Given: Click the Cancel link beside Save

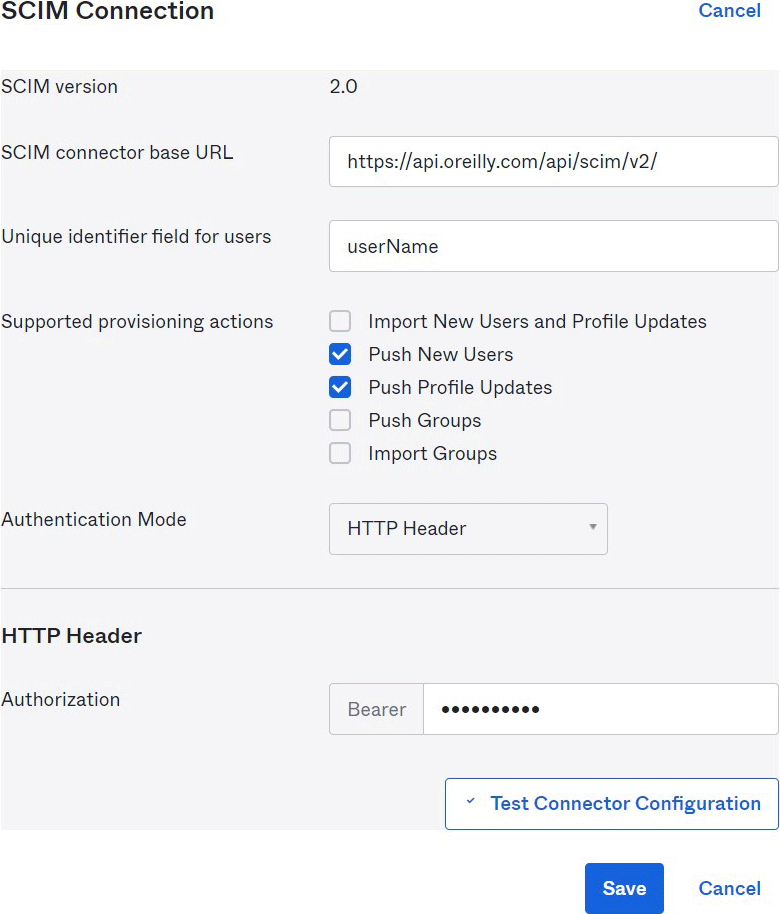Looking at the screenshot, I should 729,888.
